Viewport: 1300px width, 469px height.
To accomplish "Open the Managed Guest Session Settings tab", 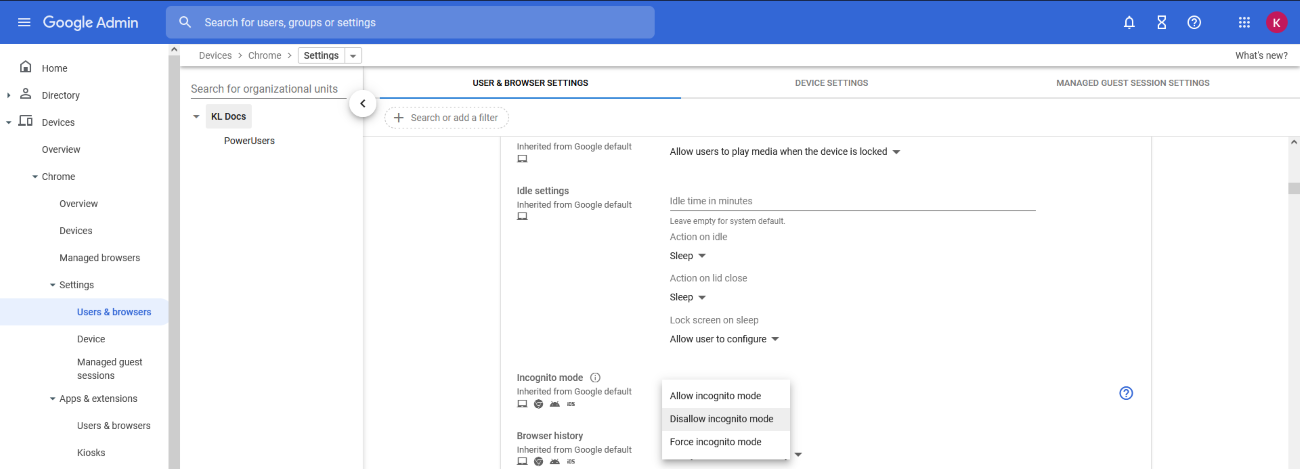I will pyautogui.click(x=1132, y=83).
